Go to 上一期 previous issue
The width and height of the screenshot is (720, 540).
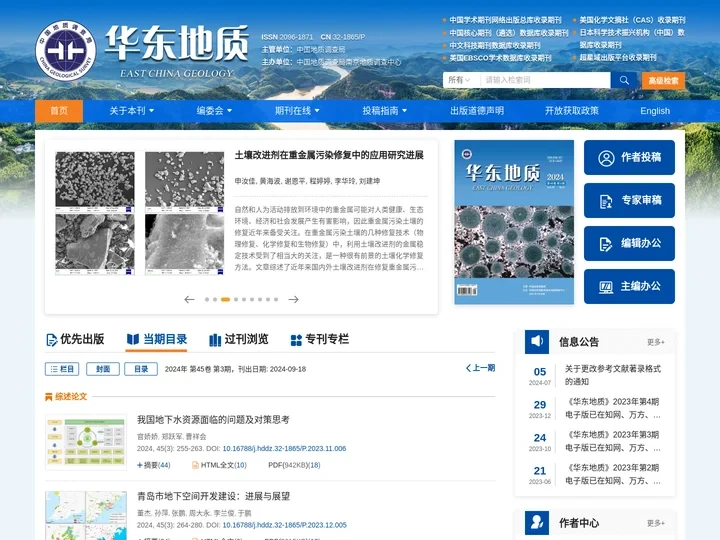[480, 368]
